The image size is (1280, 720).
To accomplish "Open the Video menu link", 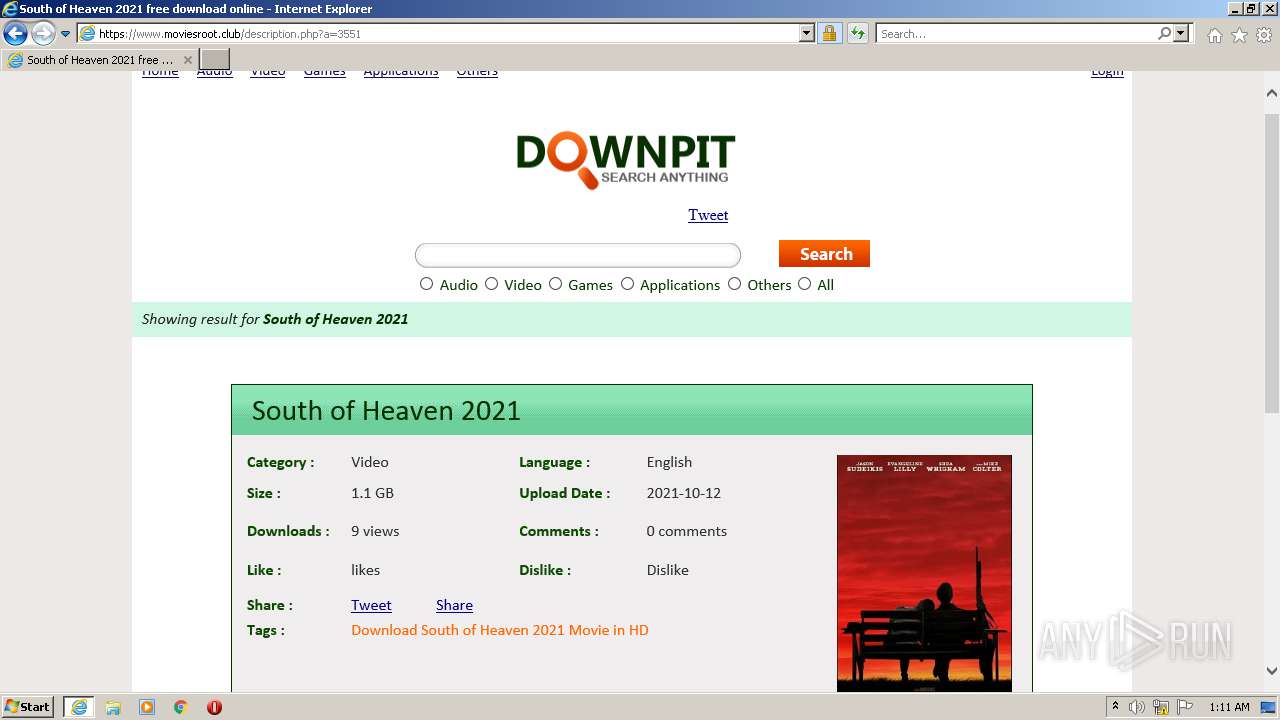I will click(x=267, y=72).
